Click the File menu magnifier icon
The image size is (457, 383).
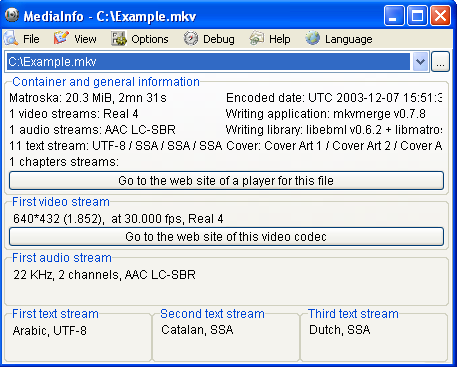[11, 39]
